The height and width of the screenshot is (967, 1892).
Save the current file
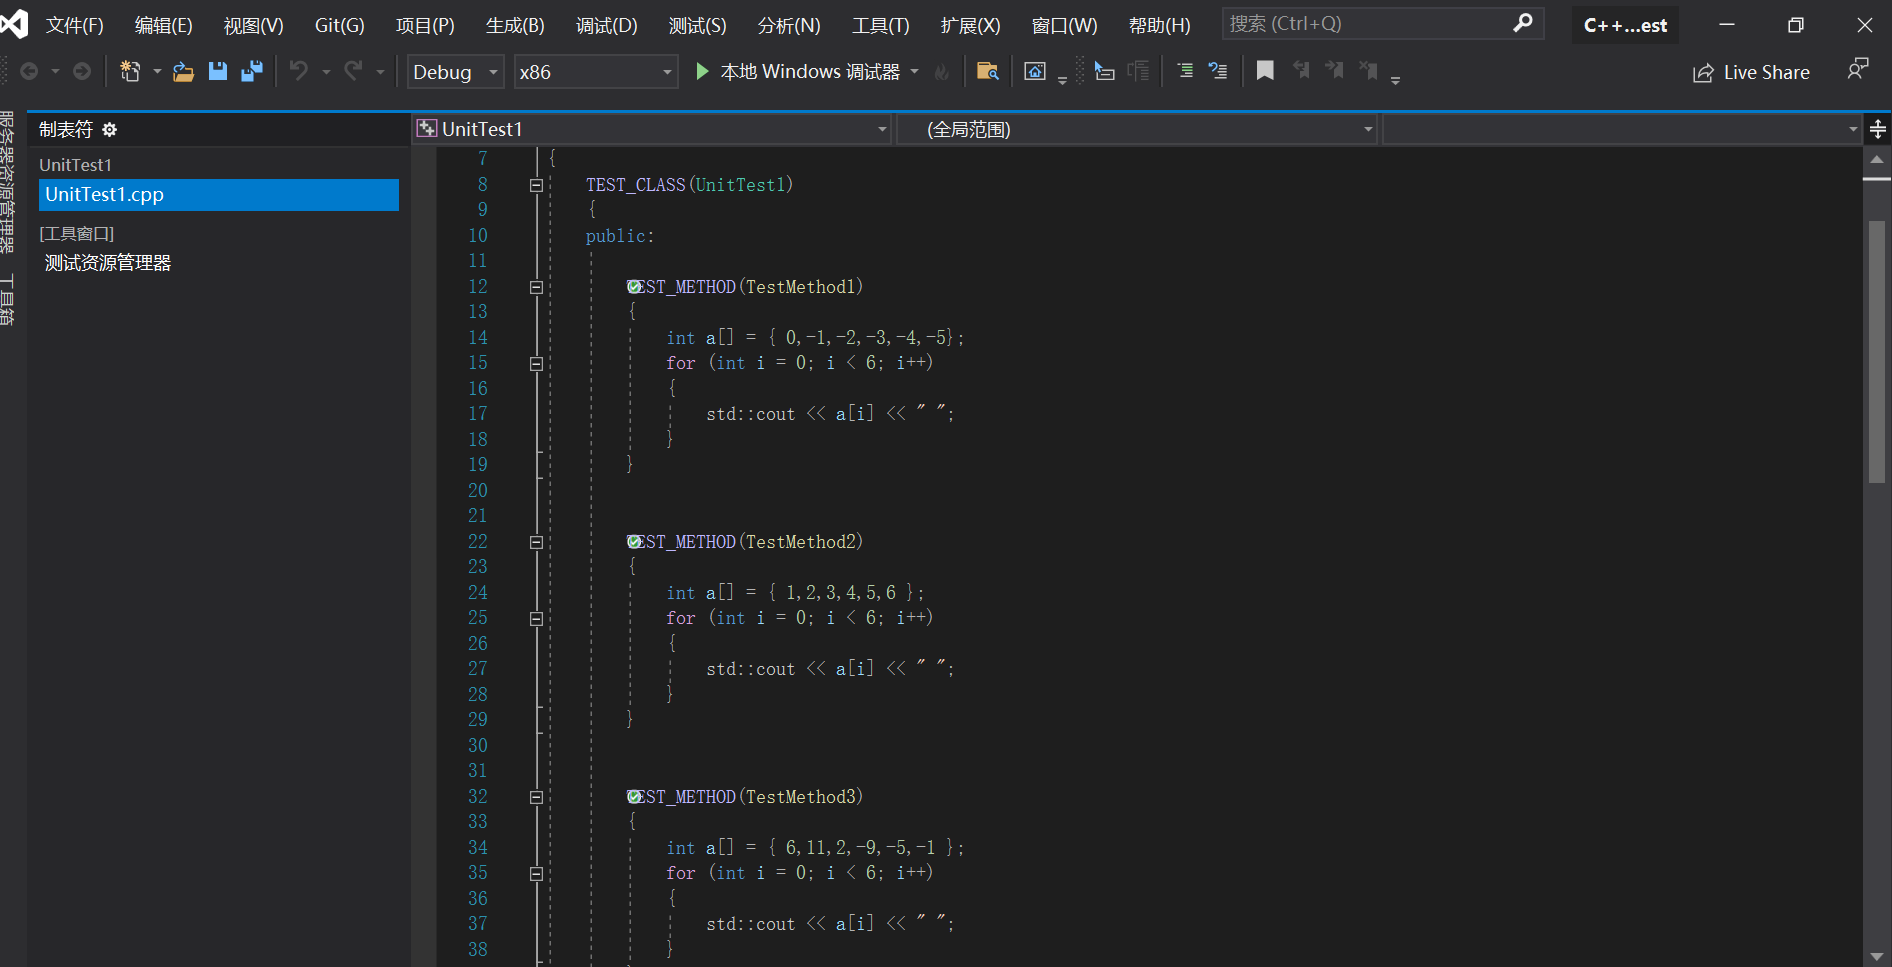(x=218, y=71)
